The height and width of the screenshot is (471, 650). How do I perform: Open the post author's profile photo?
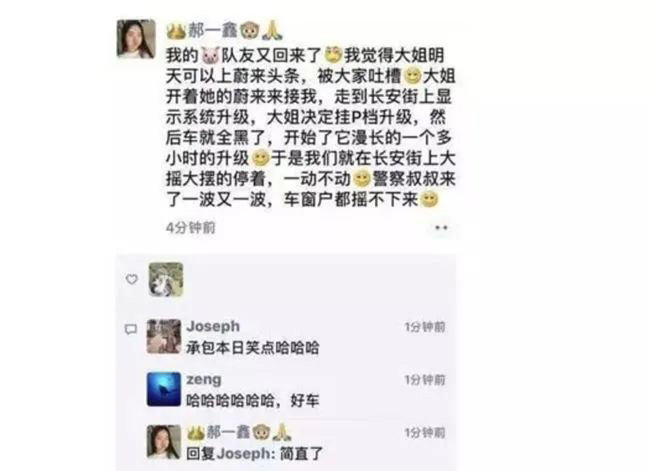(136, 38)
